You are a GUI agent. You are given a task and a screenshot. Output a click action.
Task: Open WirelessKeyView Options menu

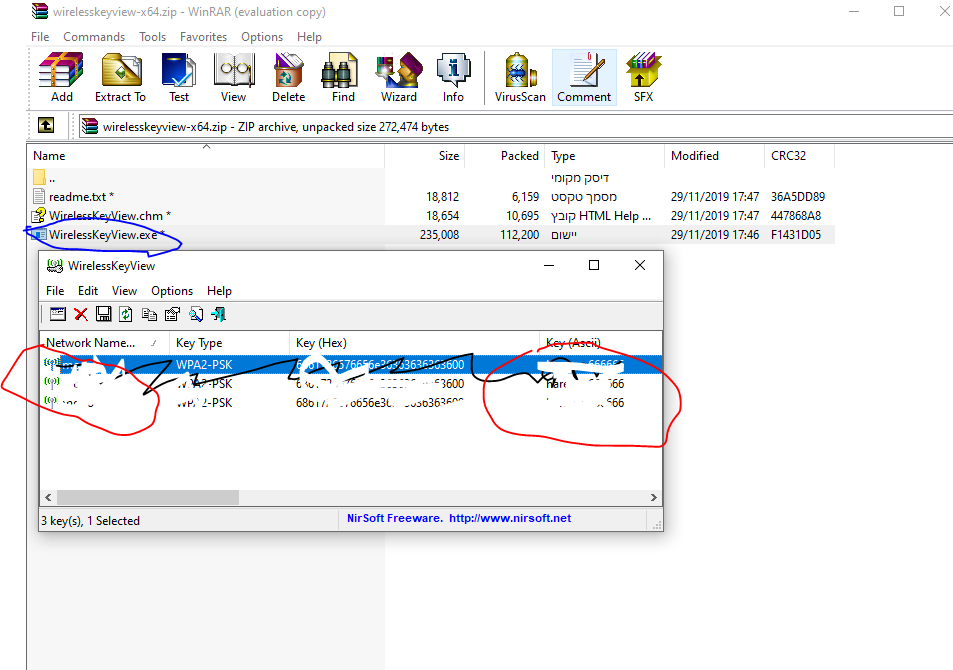point(172,291)
